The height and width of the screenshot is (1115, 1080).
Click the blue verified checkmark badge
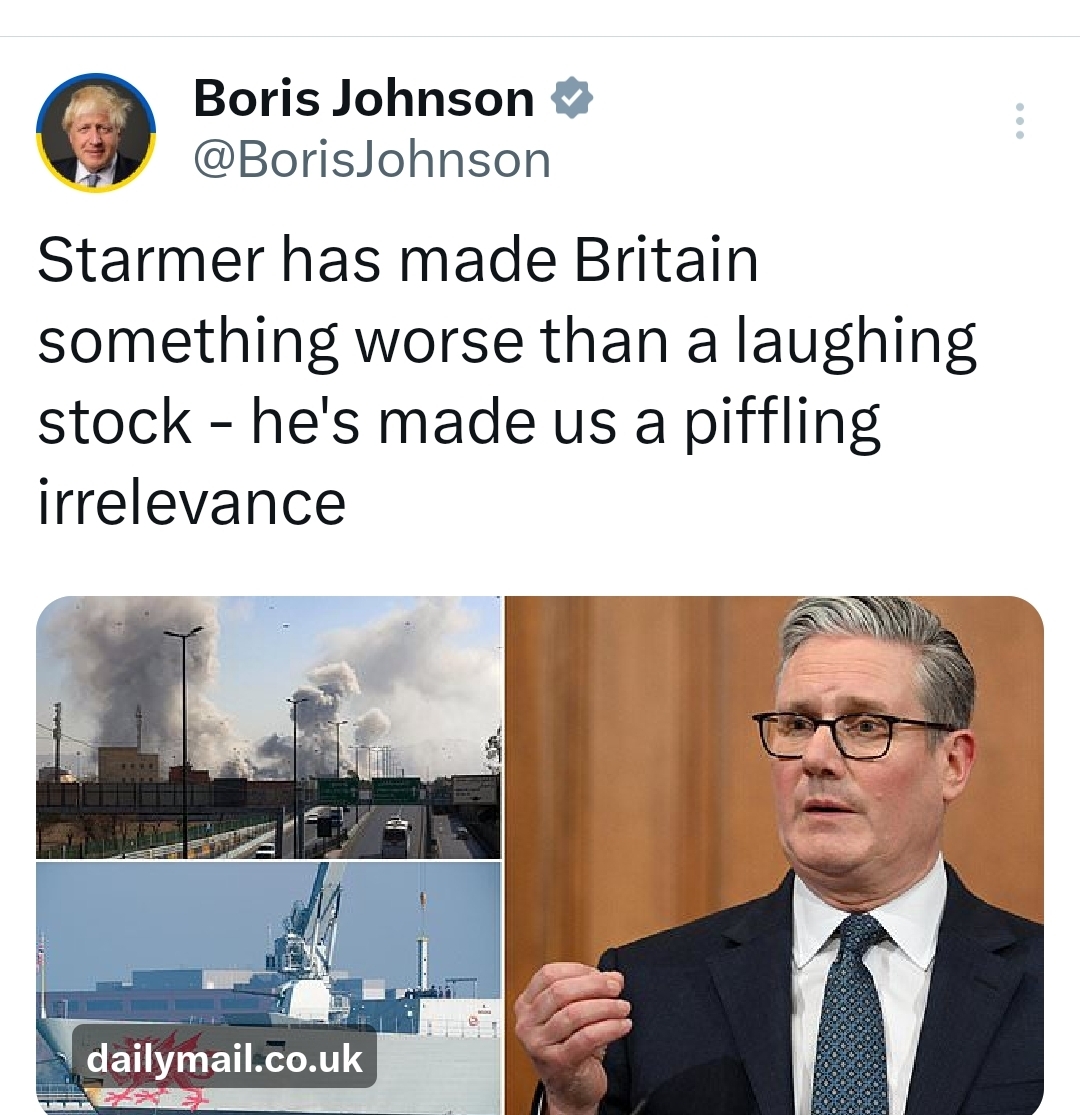point(573,98)
